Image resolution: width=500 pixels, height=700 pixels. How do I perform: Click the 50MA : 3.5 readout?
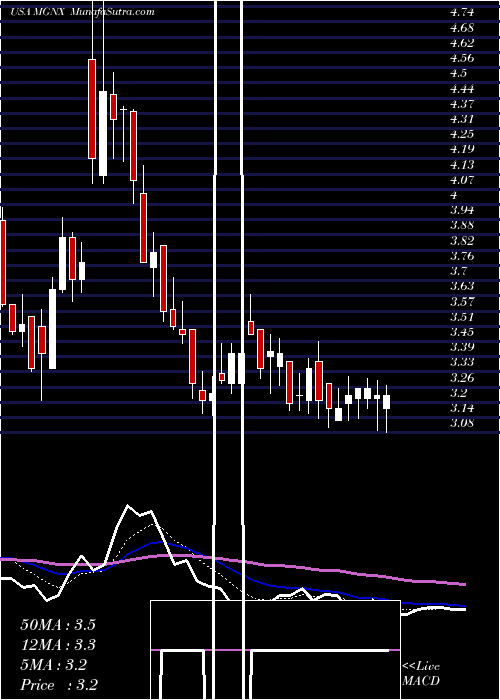[x=58, y=625]
